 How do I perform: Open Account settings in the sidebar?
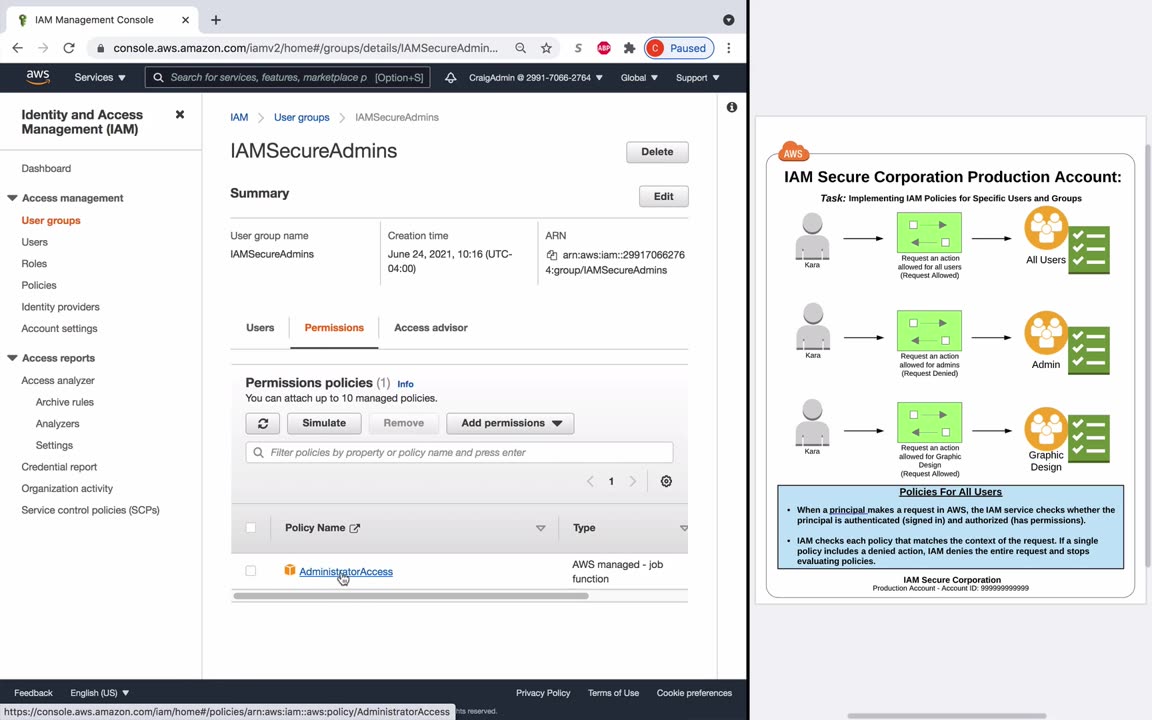(60, 328)
